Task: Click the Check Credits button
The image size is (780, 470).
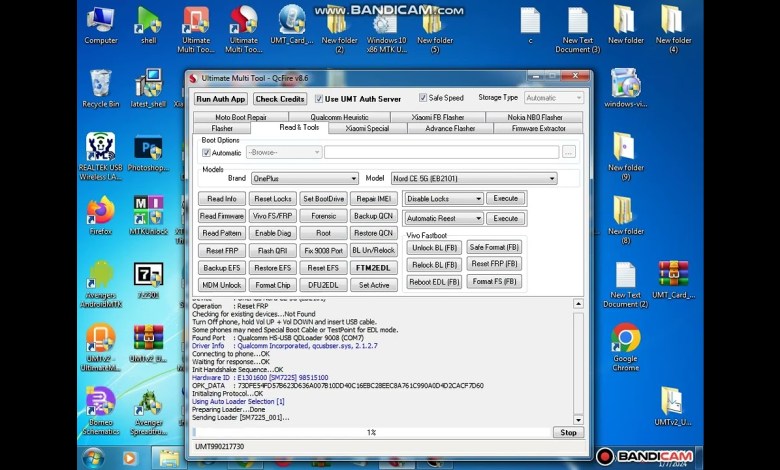Action: click(280, 99)
